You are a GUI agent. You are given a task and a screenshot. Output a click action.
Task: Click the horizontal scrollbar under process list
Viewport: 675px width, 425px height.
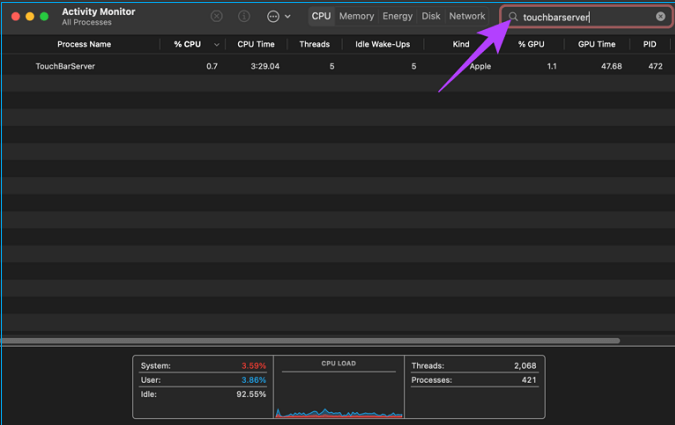[x=310, y=340]
